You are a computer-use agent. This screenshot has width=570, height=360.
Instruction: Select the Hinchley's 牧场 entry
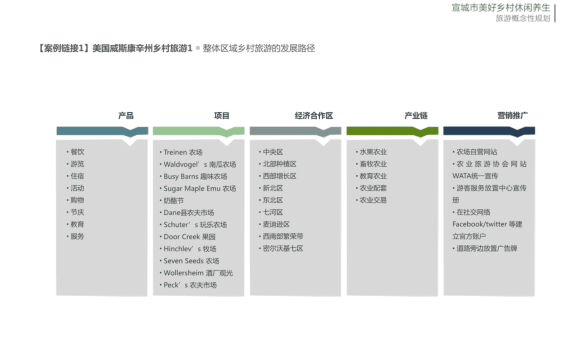pyautogui.click(x=190, y=249)
